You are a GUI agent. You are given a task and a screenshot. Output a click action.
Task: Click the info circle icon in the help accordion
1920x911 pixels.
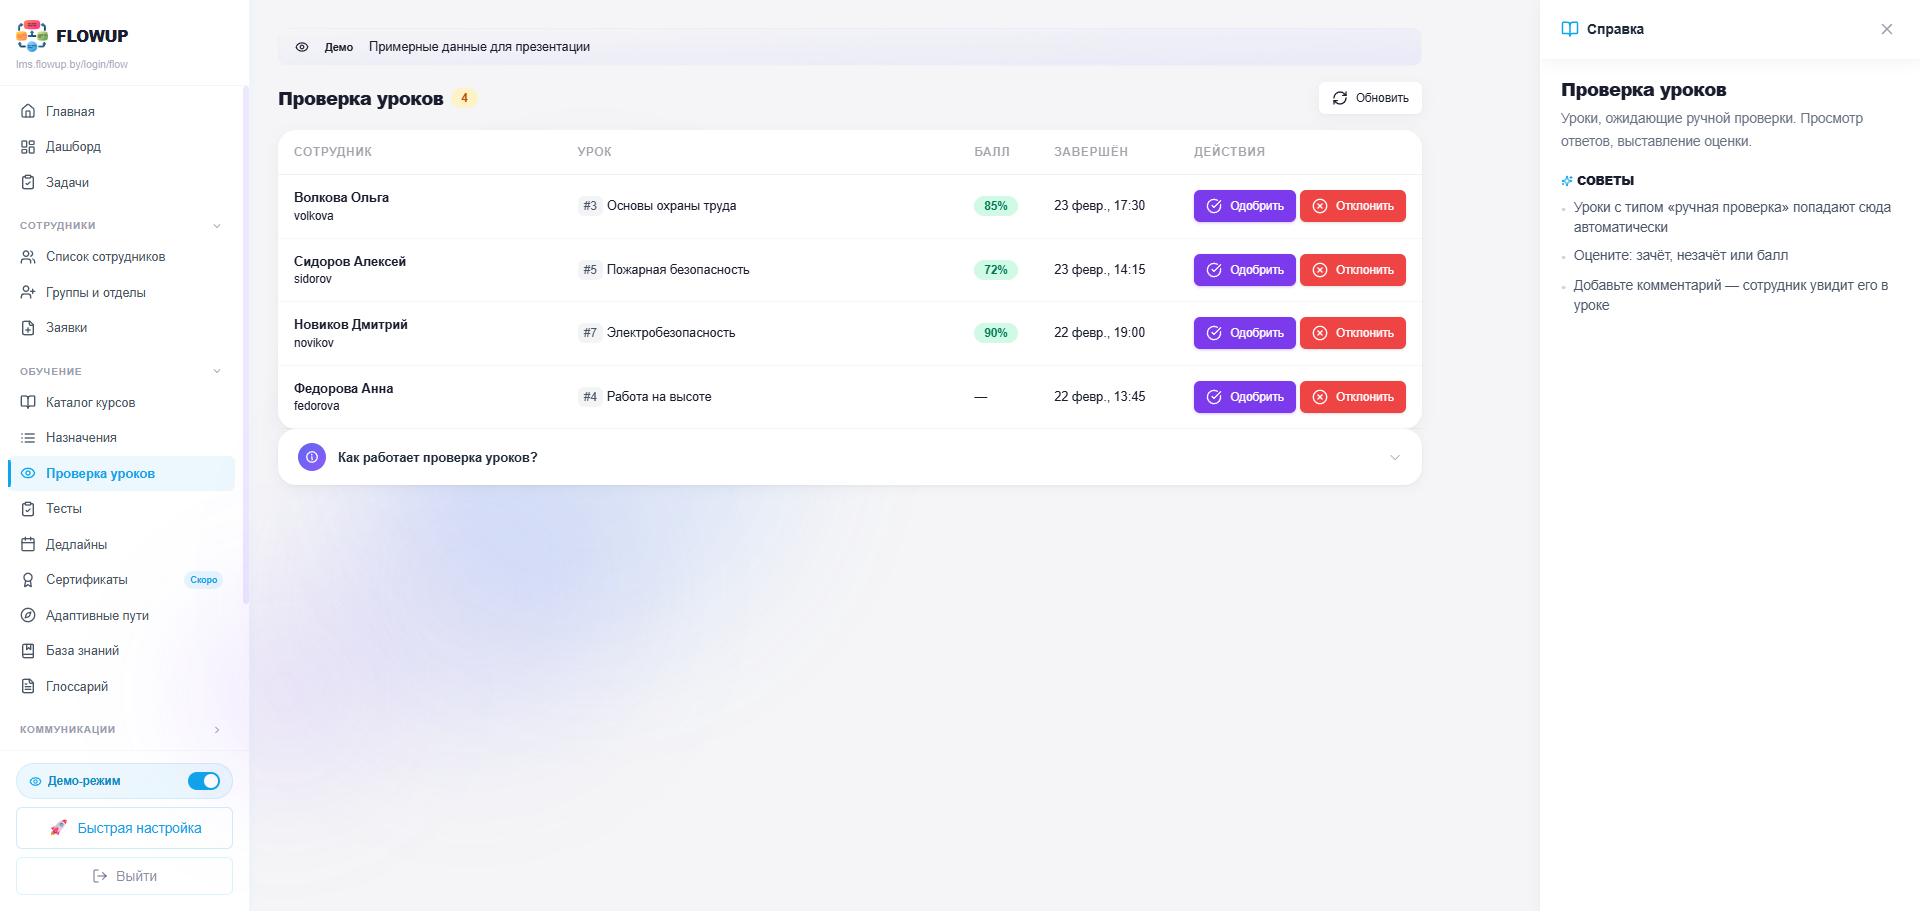tap(312, 457)
